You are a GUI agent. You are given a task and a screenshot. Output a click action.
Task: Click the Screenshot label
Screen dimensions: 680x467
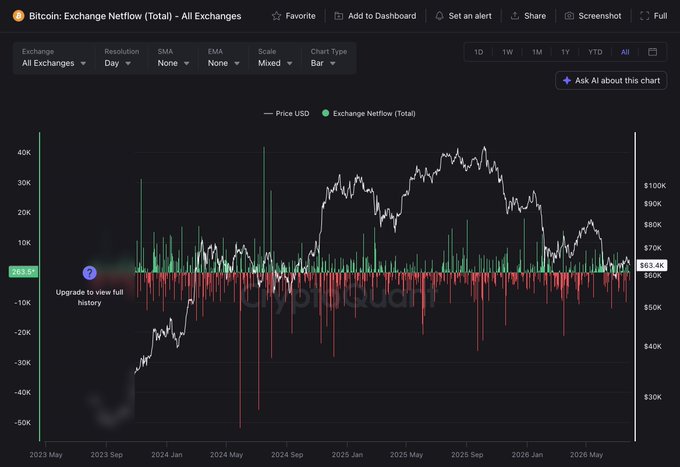click(x=600, y=16)
